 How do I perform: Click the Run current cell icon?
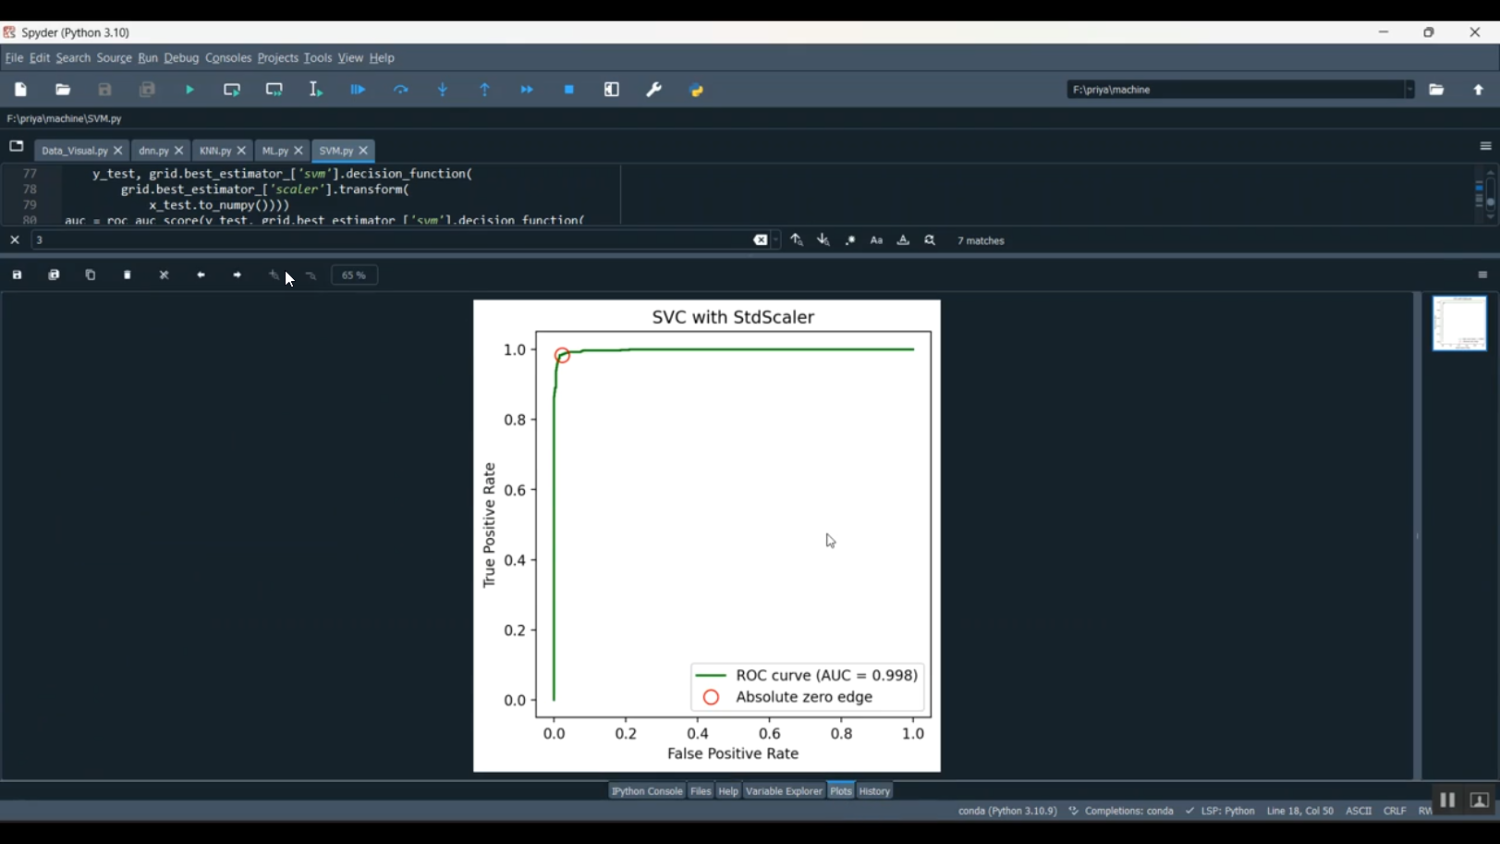point(232,90)
